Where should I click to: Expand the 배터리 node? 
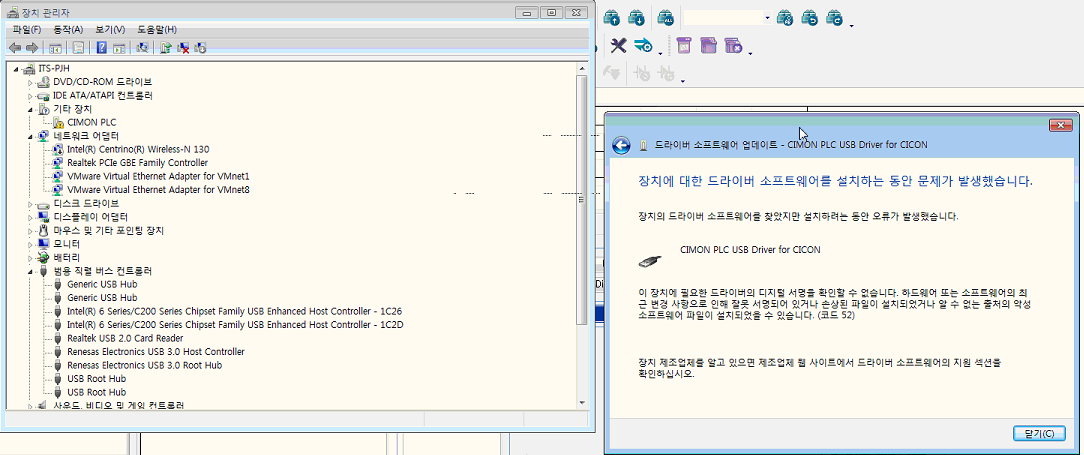[x=30, y=258]
